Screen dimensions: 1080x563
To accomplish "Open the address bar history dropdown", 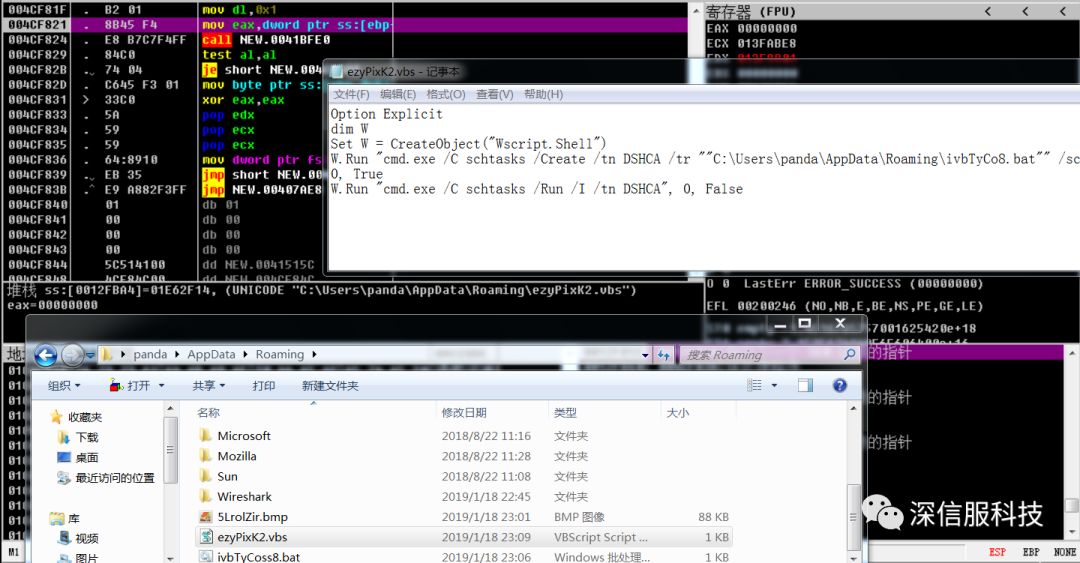I will [645, 355].
